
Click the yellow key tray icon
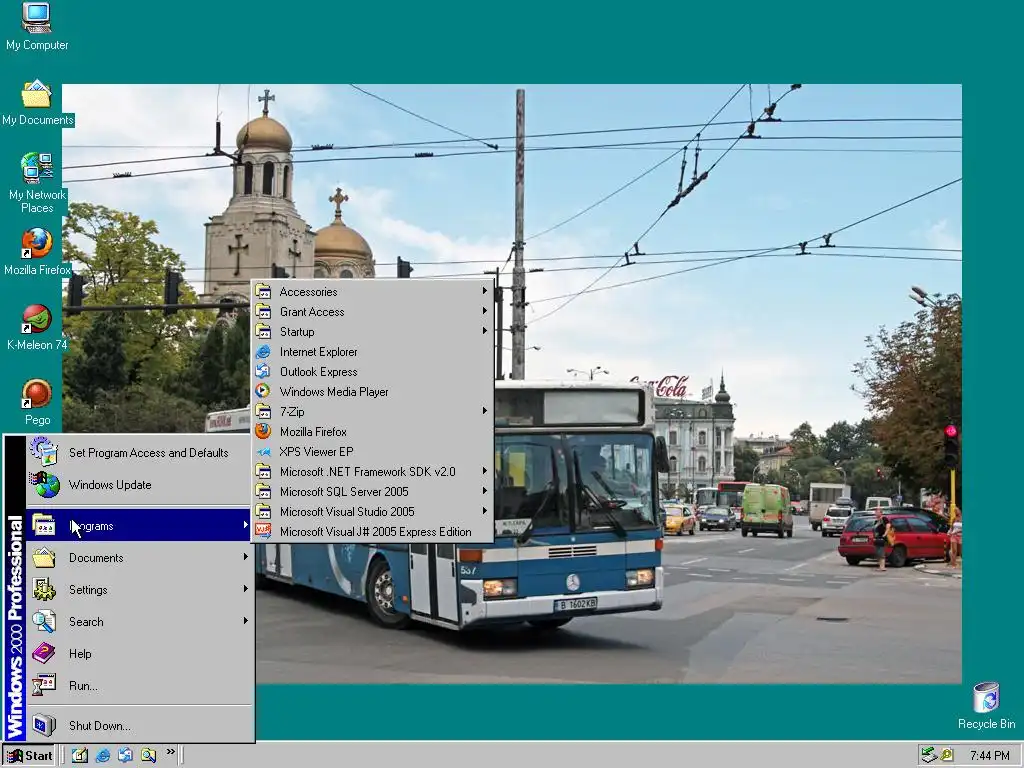click(946, 755)
